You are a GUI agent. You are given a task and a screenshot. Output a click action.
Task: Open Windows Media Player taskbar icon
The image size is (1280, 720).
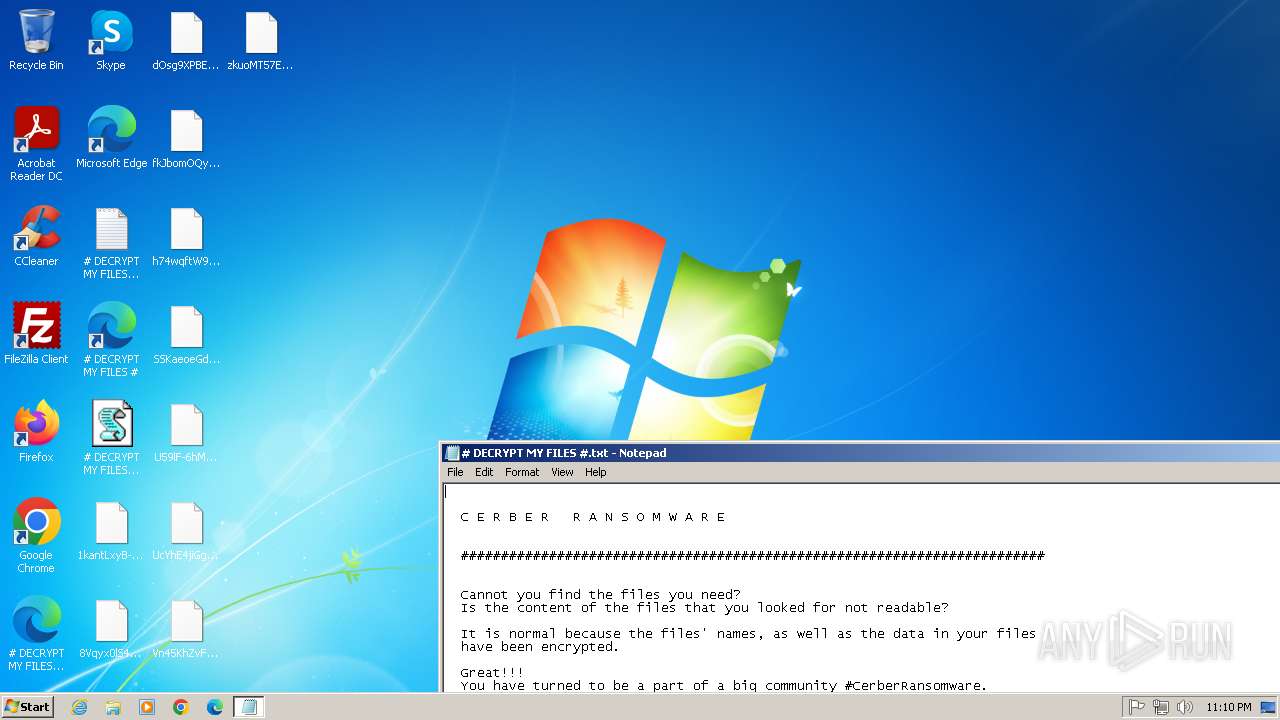click(x=147, y=707)
